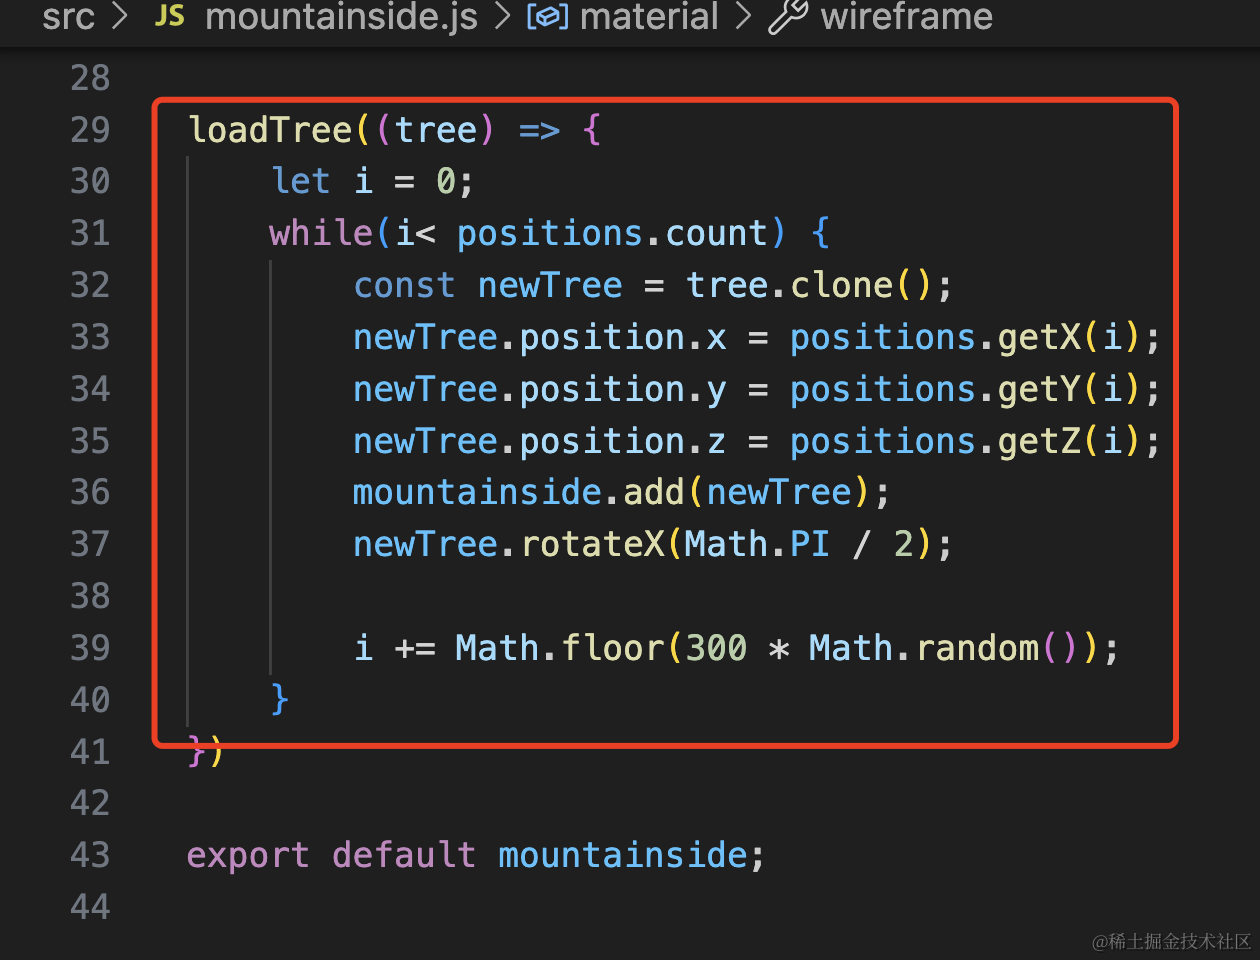Click line number 29 in gutter

[90, 130]
